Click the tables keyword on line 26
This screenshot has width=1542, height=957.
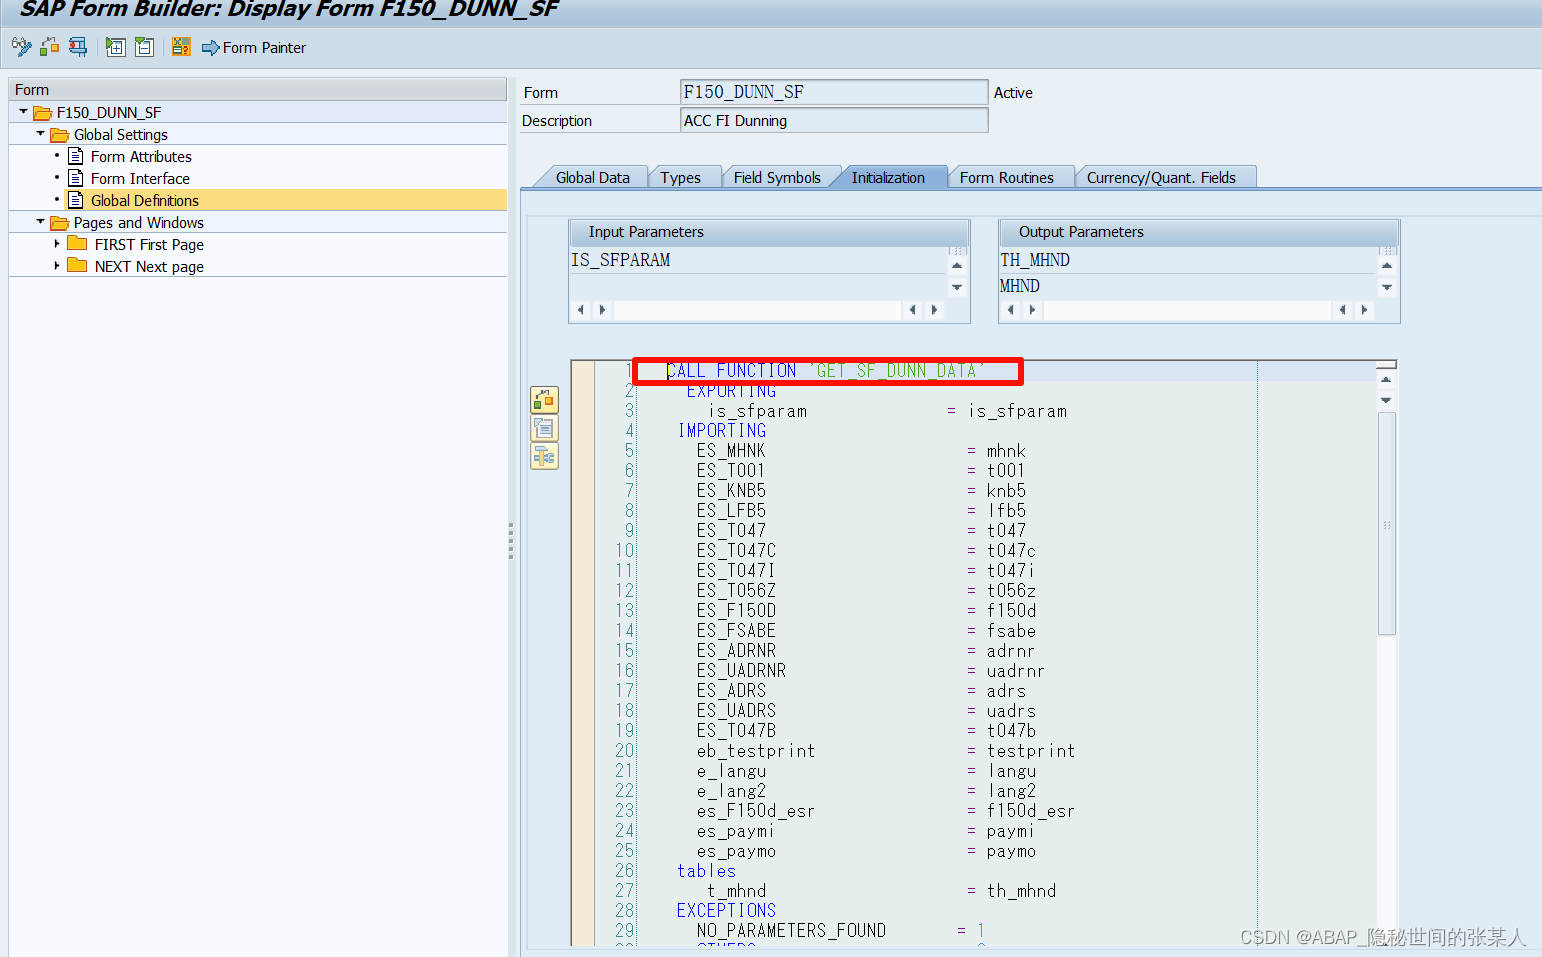(706, 871)
